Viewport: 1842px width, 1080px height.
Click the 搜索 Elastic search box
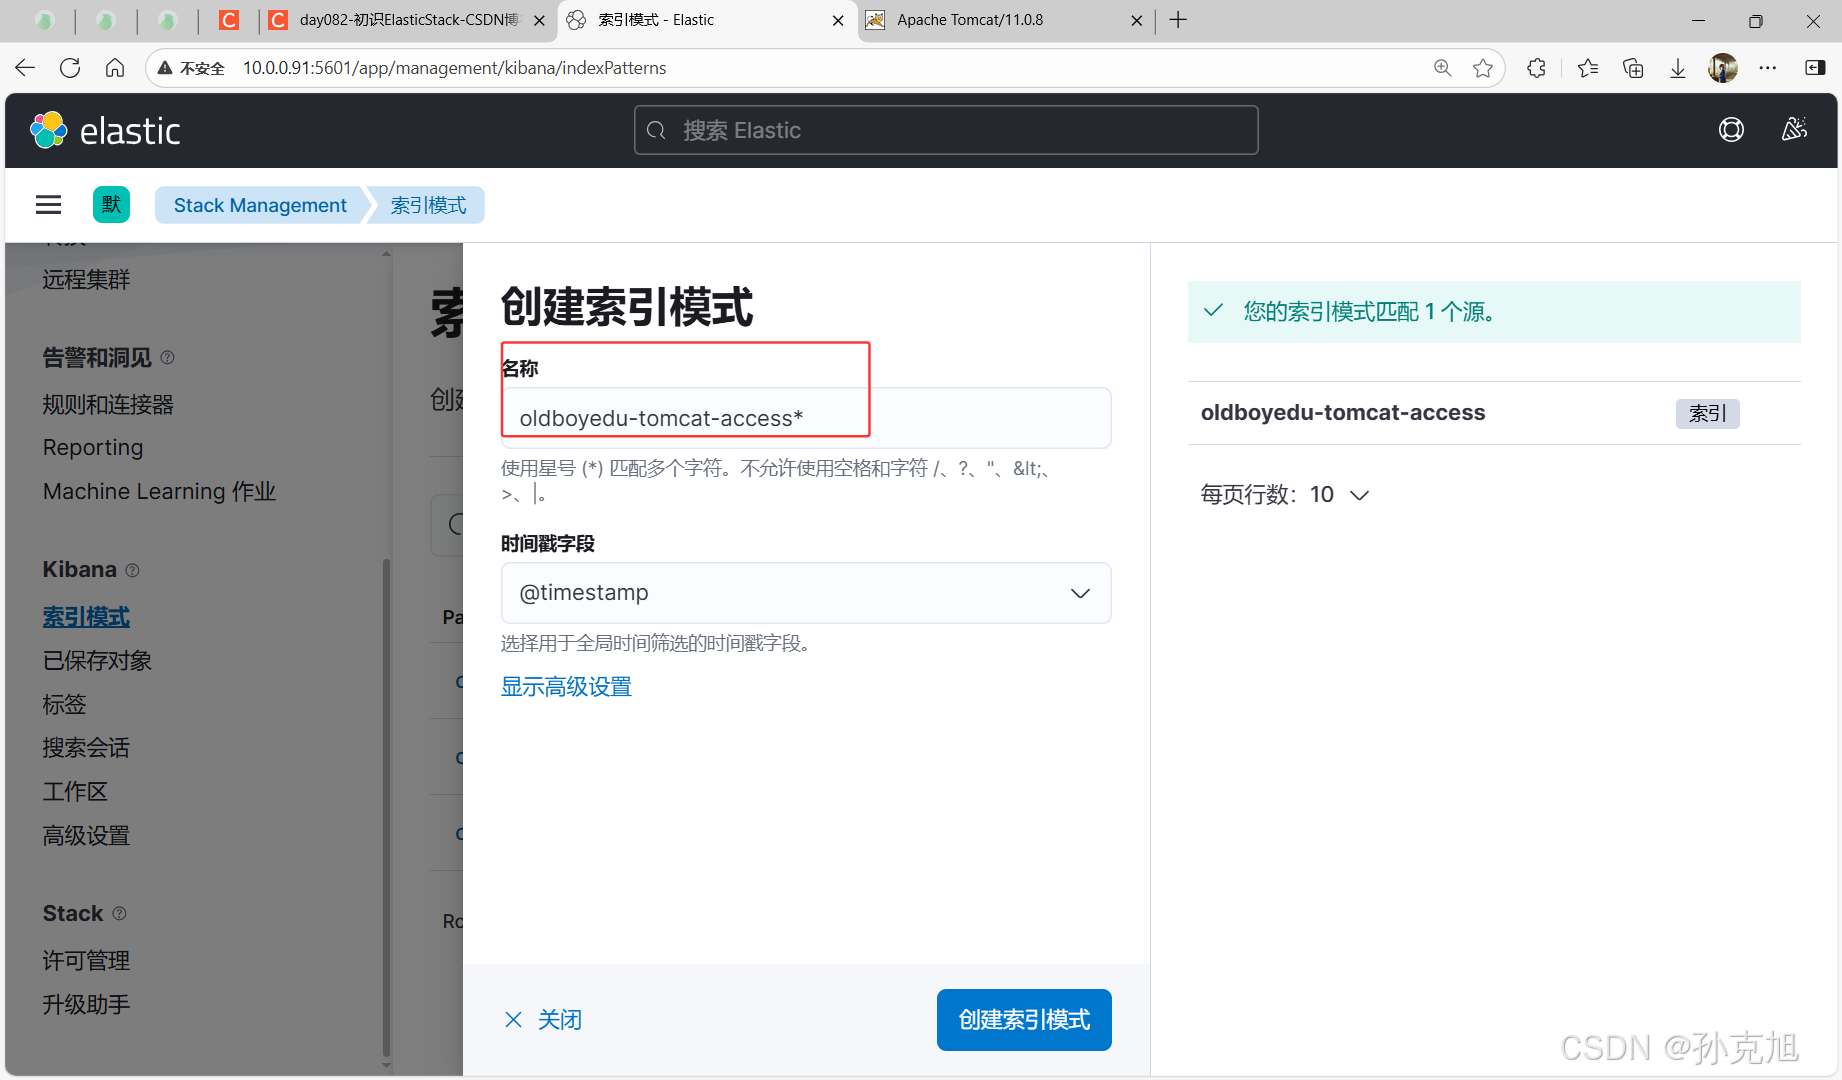tap(946, 130)
